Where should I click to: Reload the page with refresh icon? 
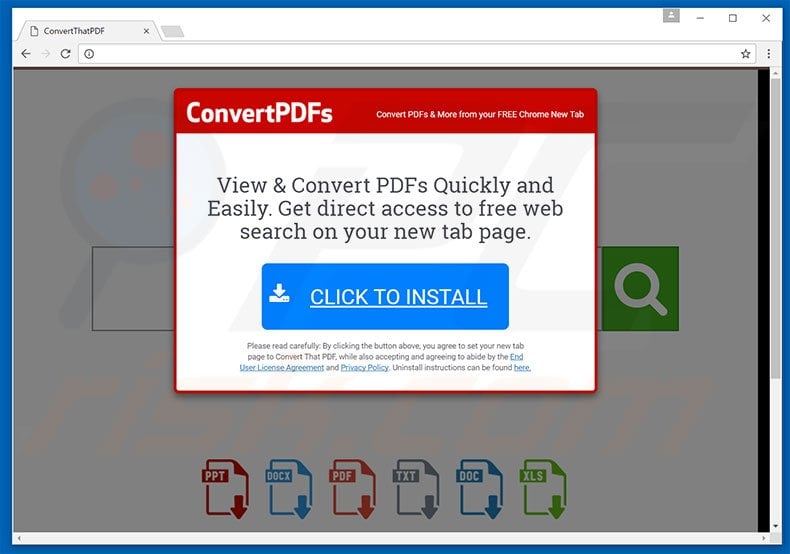coord(65,53)
